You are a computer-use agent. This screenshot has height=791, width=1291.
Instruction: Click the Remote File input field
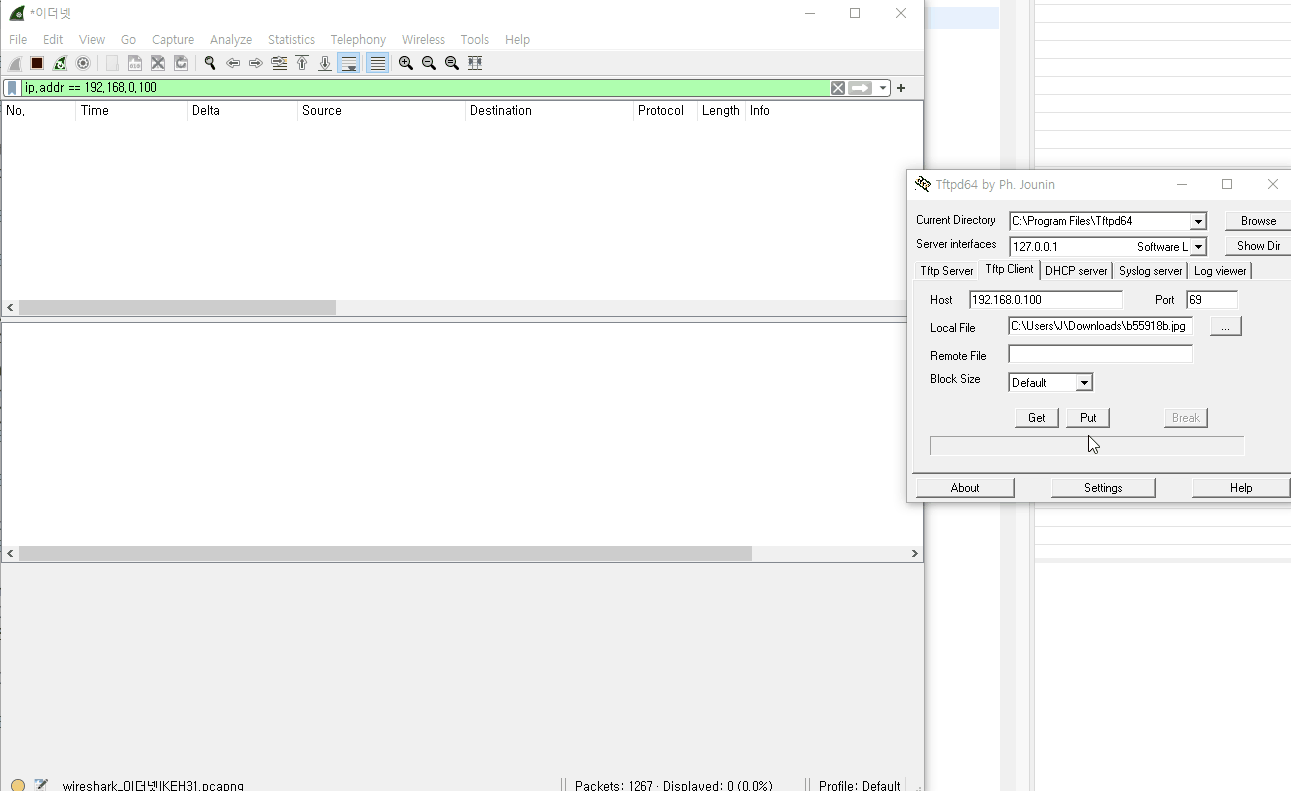pos(1100,354)
